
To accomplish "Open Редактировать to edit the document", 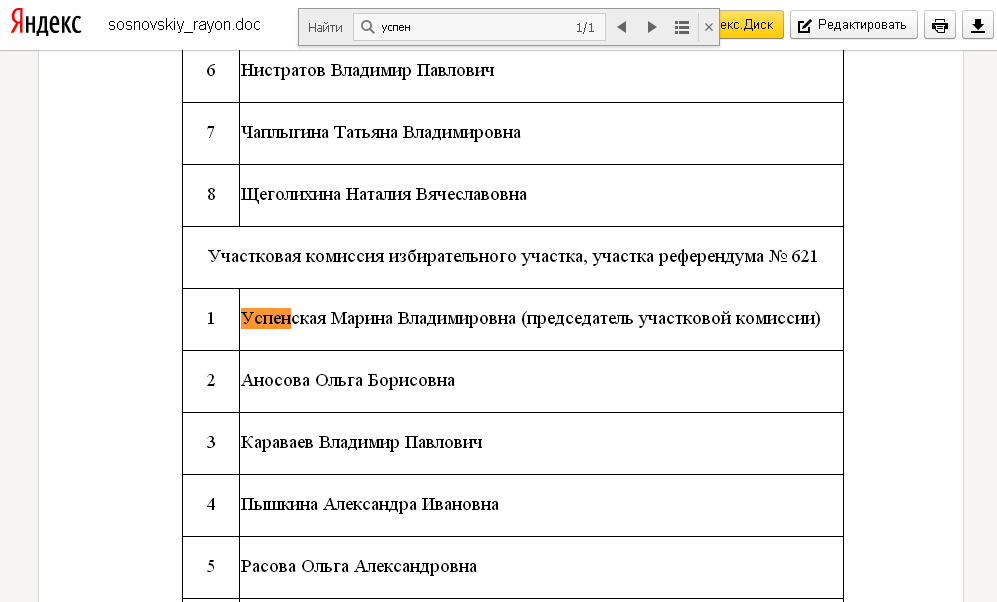I will pyautogui.click(x=853, y=25).
